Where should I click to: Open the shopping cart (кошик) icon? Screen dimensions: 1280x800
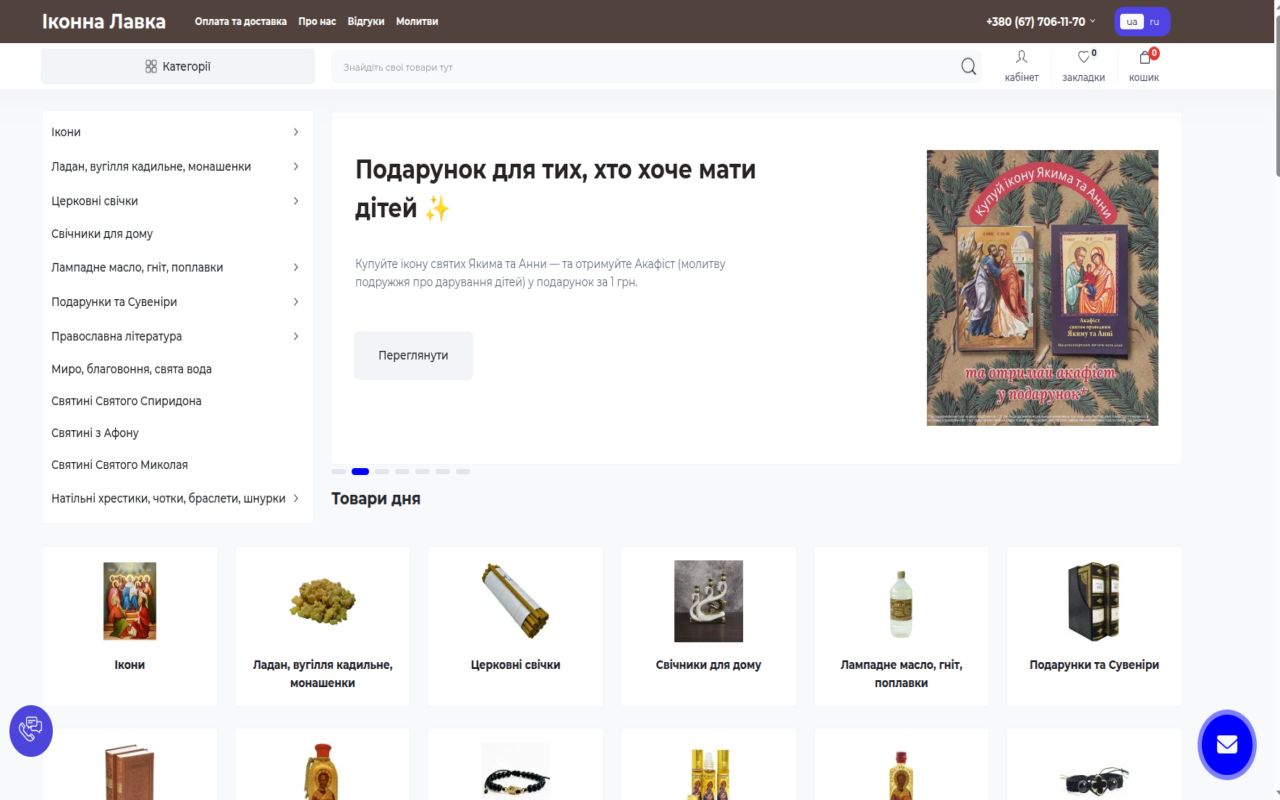pos(1145,58)
